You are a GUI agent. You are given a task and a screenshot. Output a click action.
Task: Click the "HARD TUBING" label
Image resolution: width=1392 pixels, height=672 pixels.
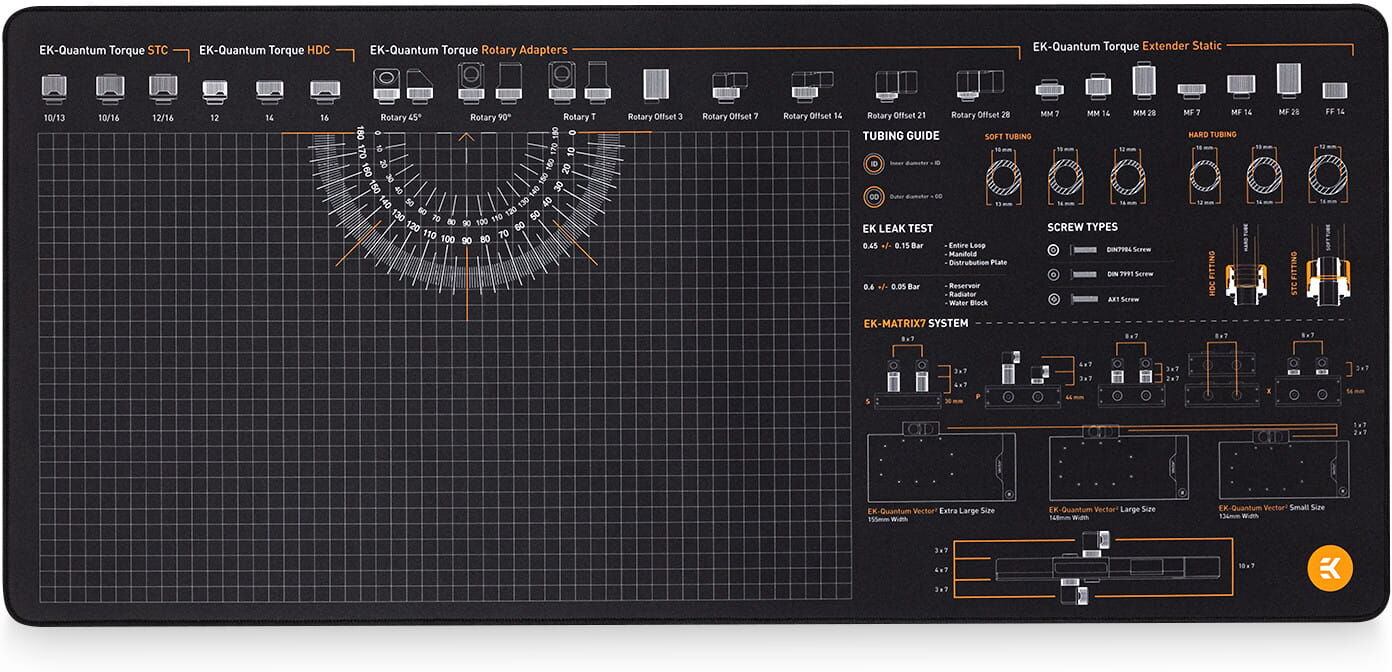1212,135
